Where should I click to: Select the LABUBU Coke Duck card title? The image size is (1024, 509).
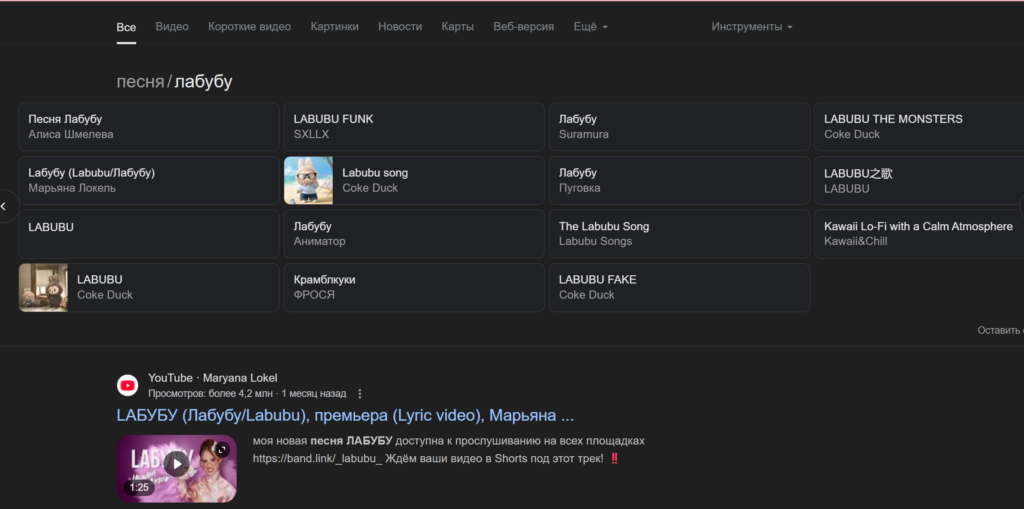pos(100,280)
